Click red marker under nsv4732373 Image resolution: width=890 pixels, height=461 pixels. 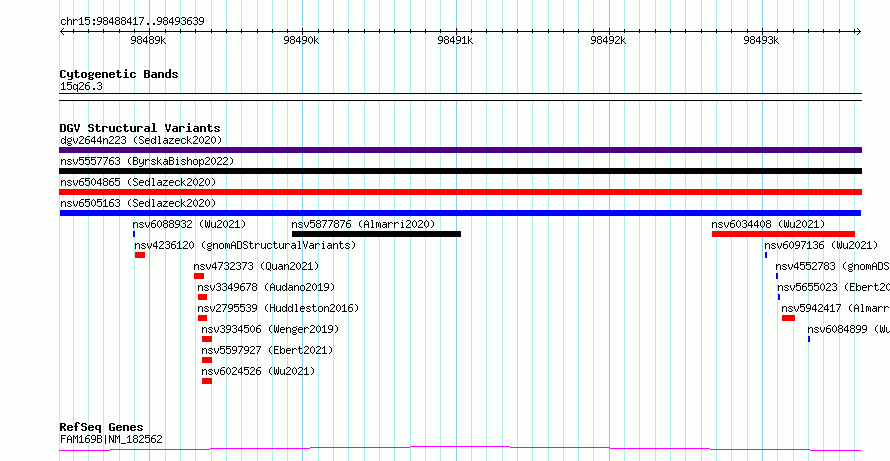(x=199, y=276)
